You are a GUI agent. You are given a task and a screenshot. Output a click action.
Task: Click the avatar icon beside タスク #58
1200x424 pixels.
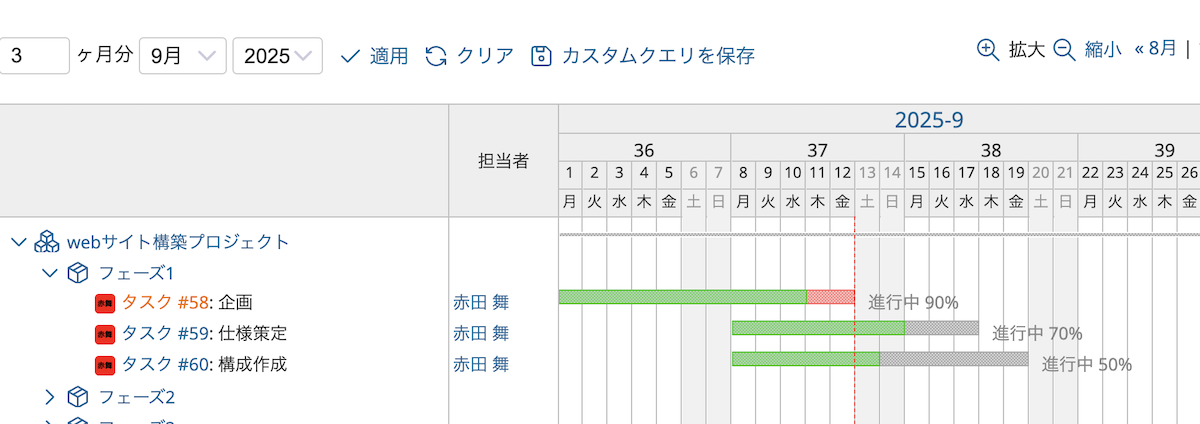(105, 303)
